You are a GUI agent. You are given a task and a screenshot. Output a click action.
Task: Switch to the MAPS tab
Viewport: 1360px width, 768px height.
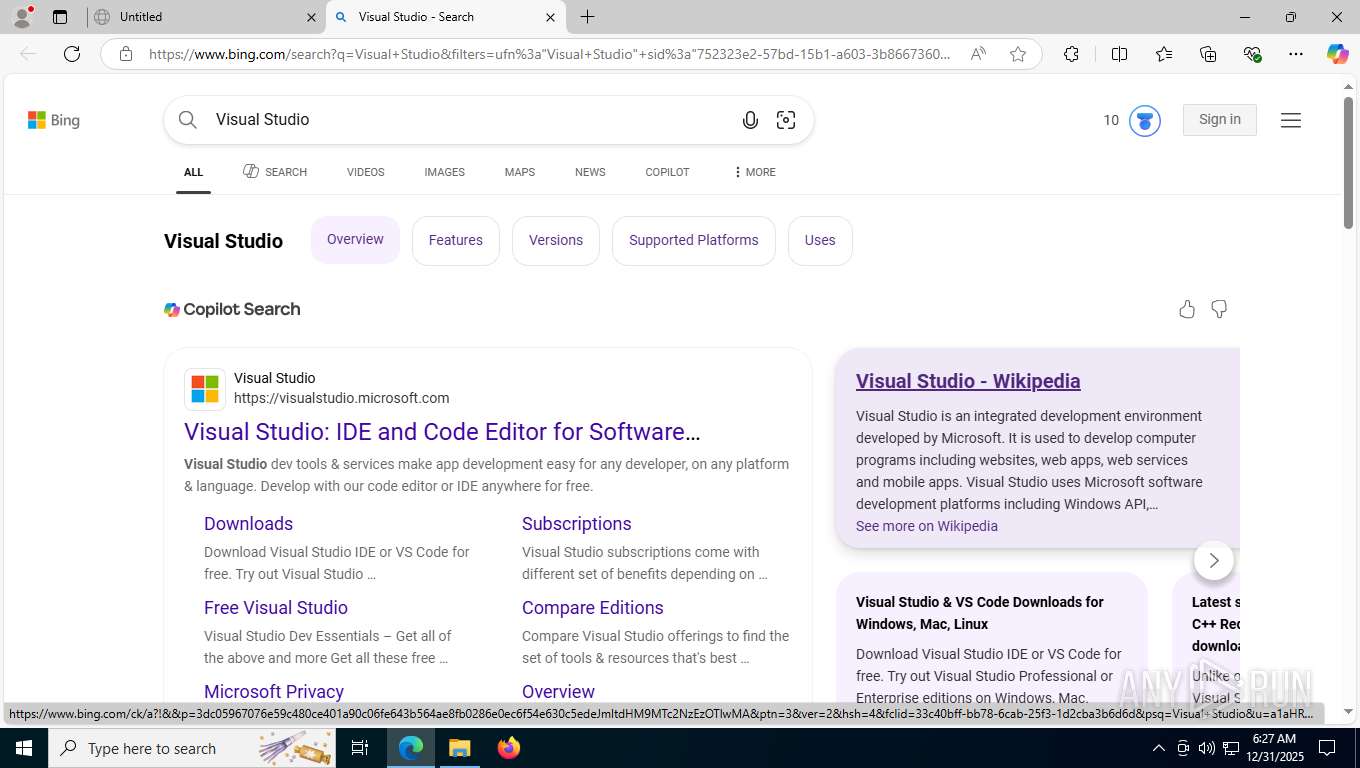[520, 172]
